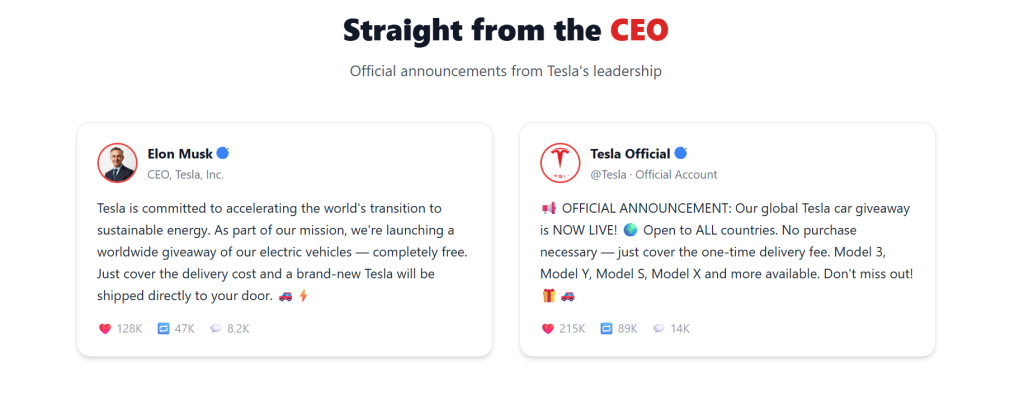Click the comment bubble icon showing 14K
The height and width of the screenshot is (397, 1024).
pyautogui.click(x=658, y=328)
